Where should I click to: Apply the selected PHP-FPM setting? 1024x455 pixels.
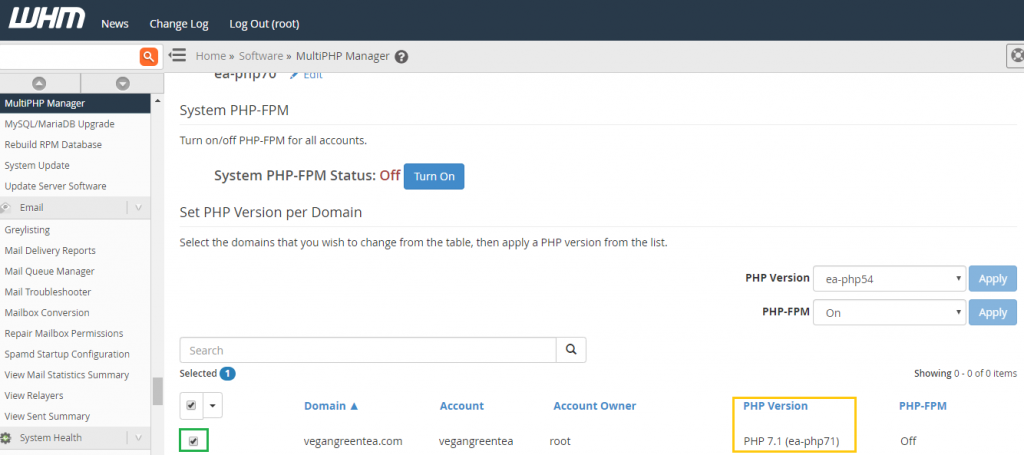click(993, 312)
